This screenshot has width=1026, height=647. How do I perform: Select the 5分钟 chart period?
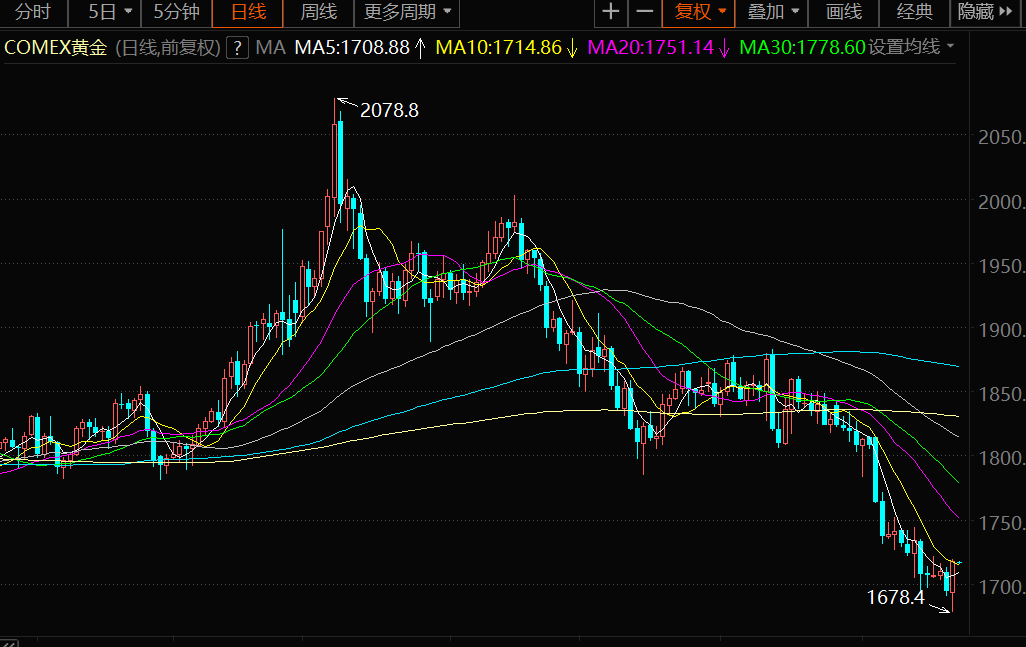click(176, 13)
